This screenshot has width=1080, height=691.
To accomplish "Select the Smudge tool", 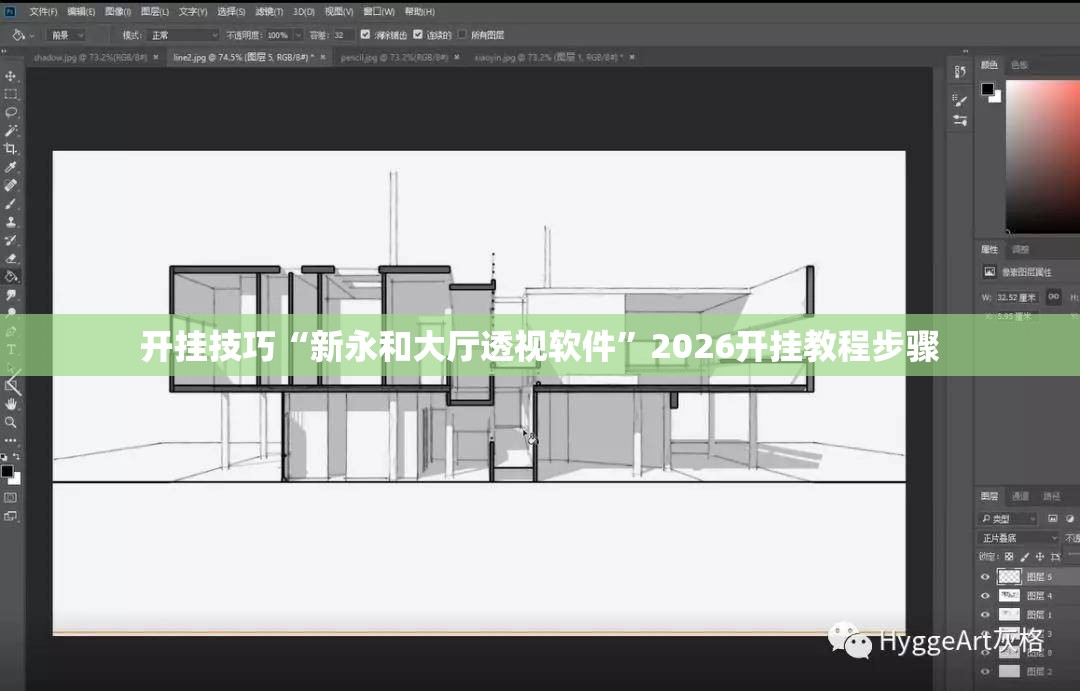I will (10, 295).
